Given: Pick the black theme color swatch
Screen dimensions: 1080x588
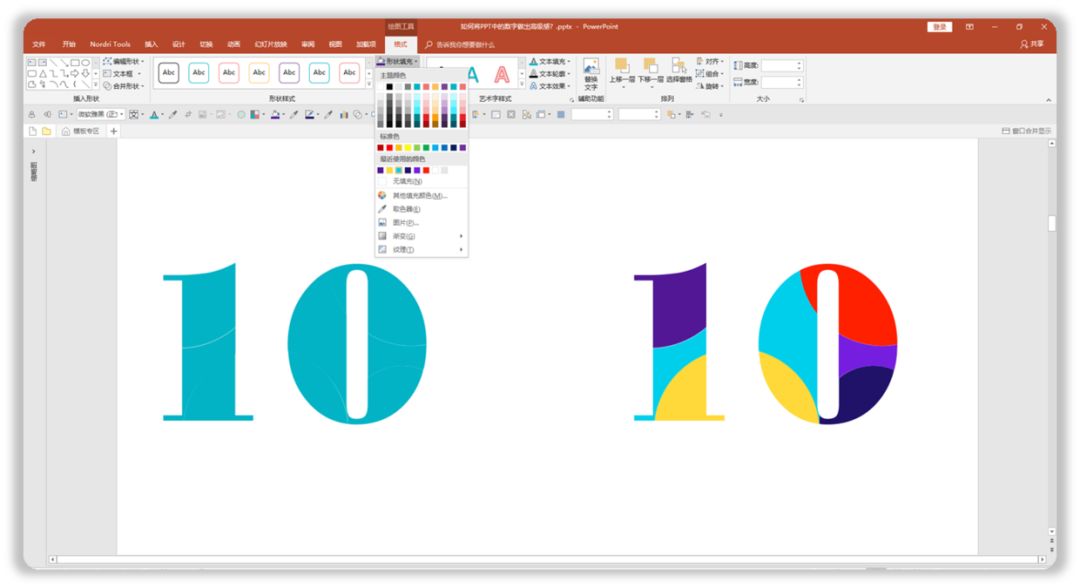Looking at the screenshot, I should coord(389,87).
